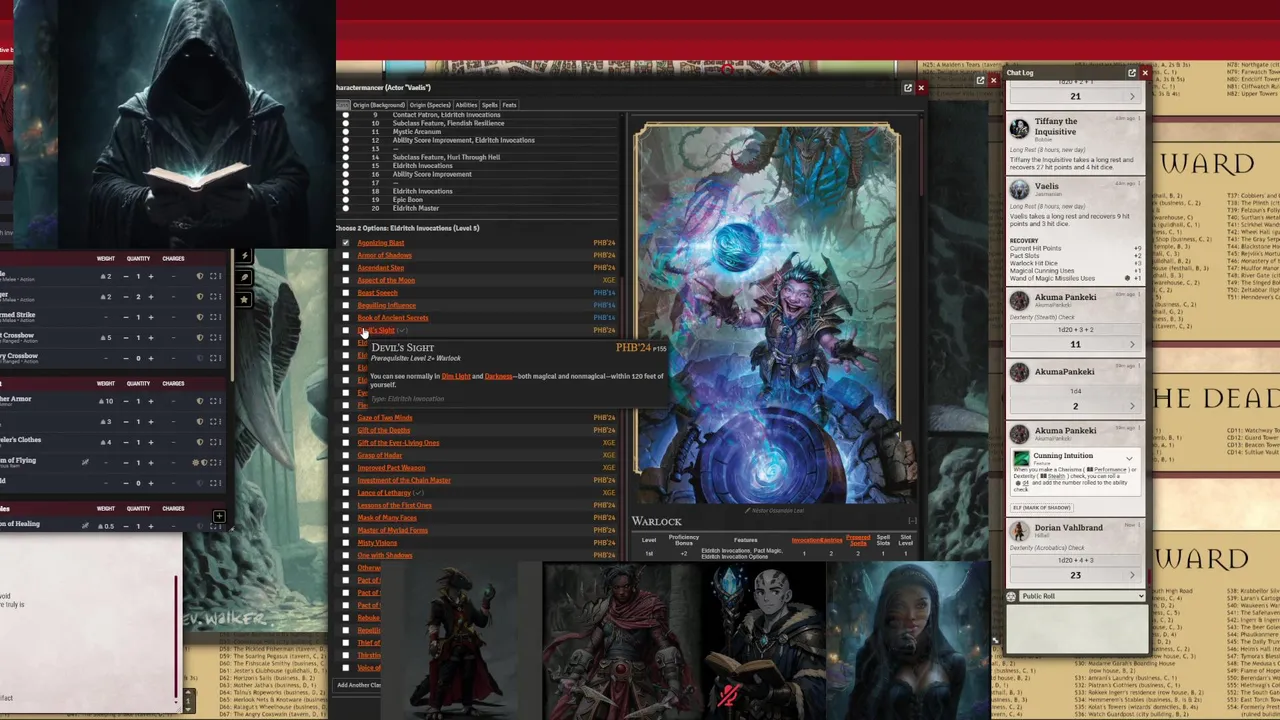
Task: Open the Mask of Many Faces link
Action: pyautogui.click(x=387, y=518)
